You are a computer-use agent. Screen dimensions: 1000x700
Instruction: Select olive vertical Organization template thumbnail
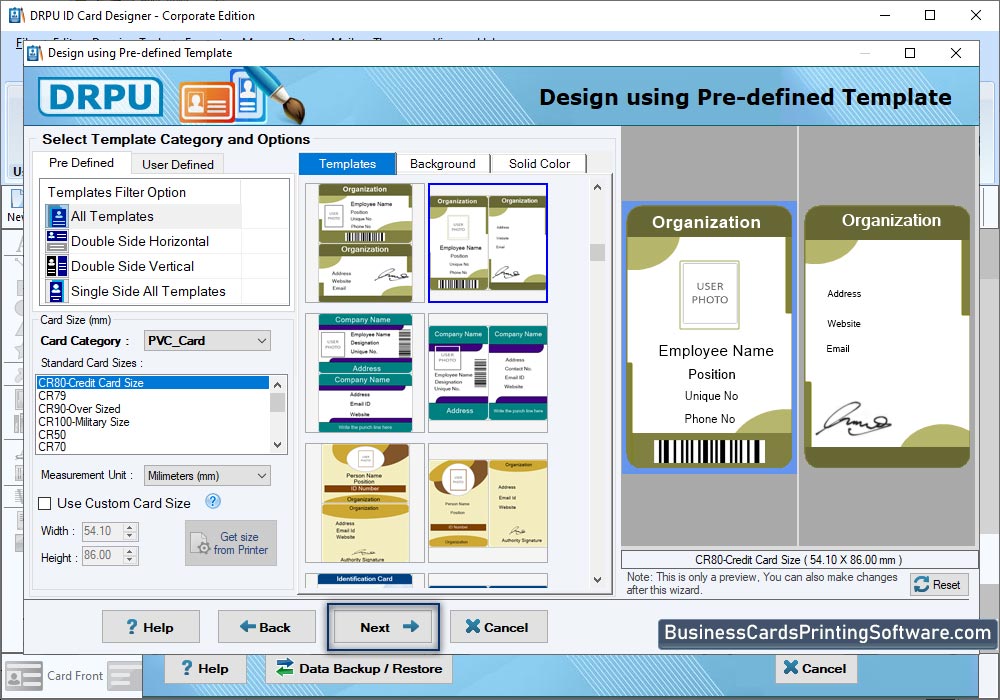coord(488,243)
